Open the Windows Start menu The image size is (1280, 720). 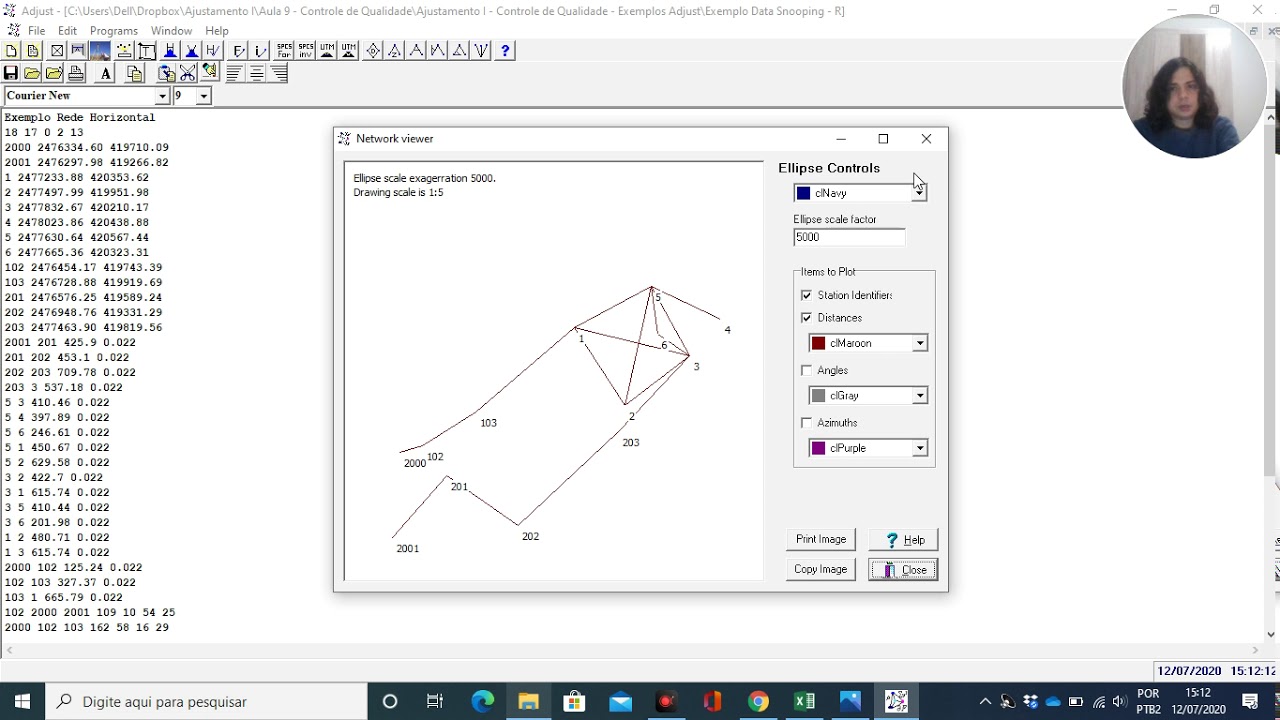click(22, 701)
